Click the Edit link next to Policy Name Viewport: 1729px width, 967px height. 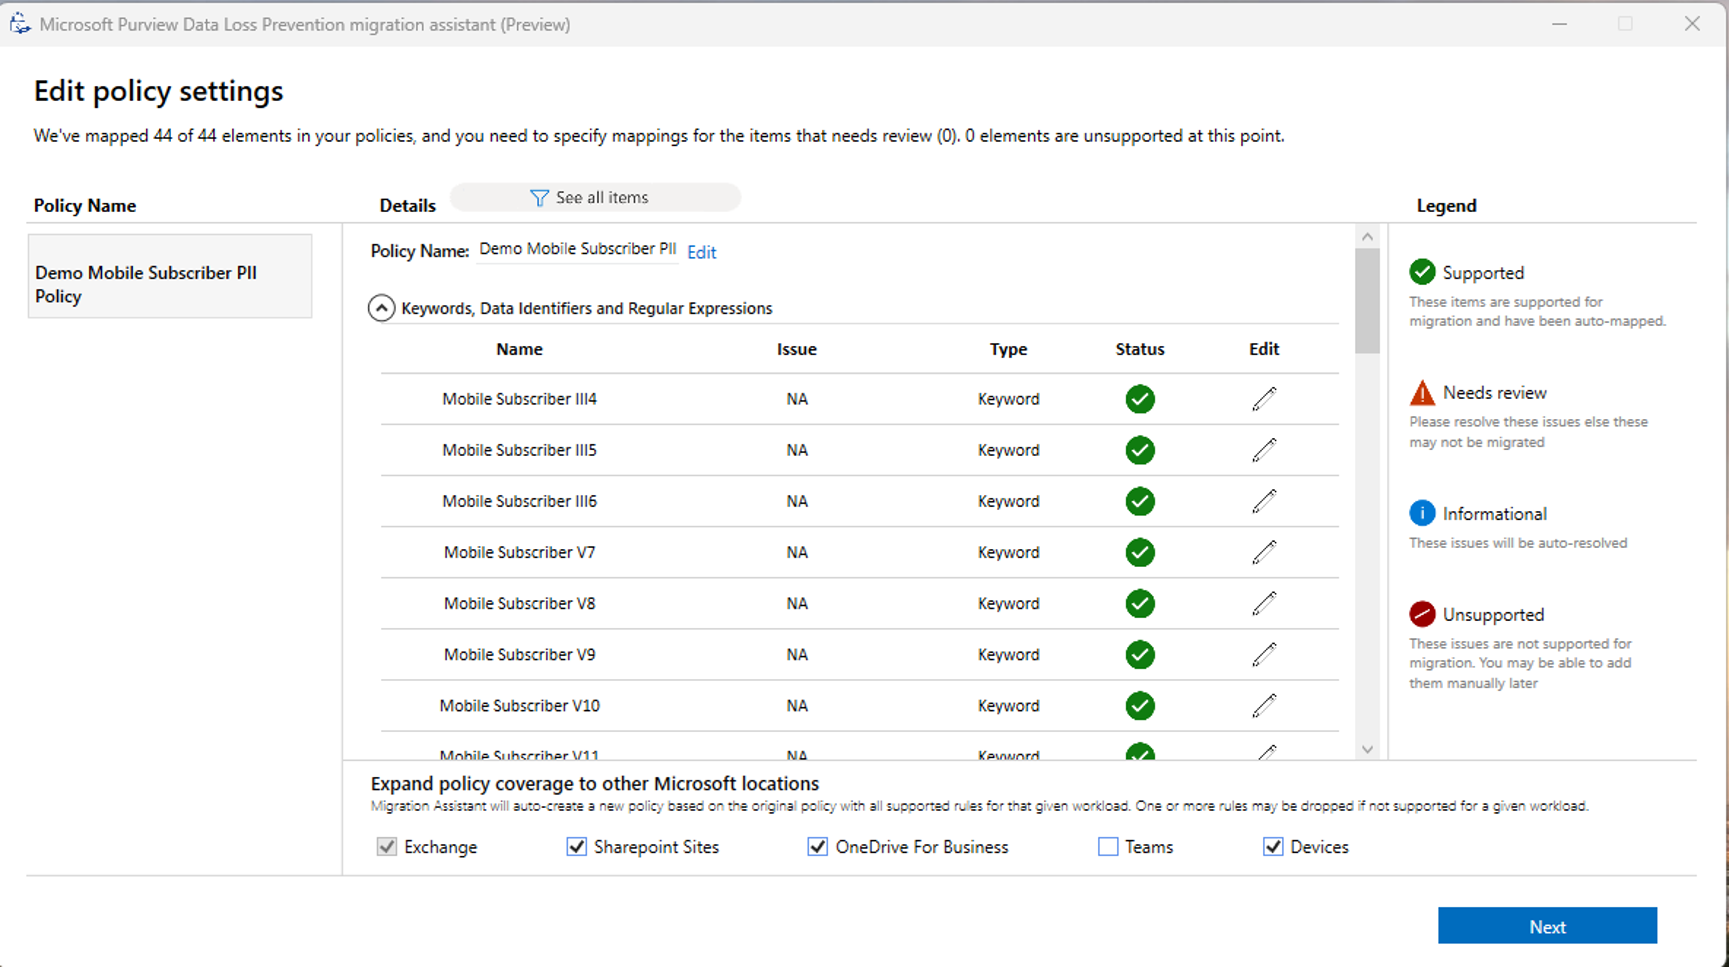point(701,251)
